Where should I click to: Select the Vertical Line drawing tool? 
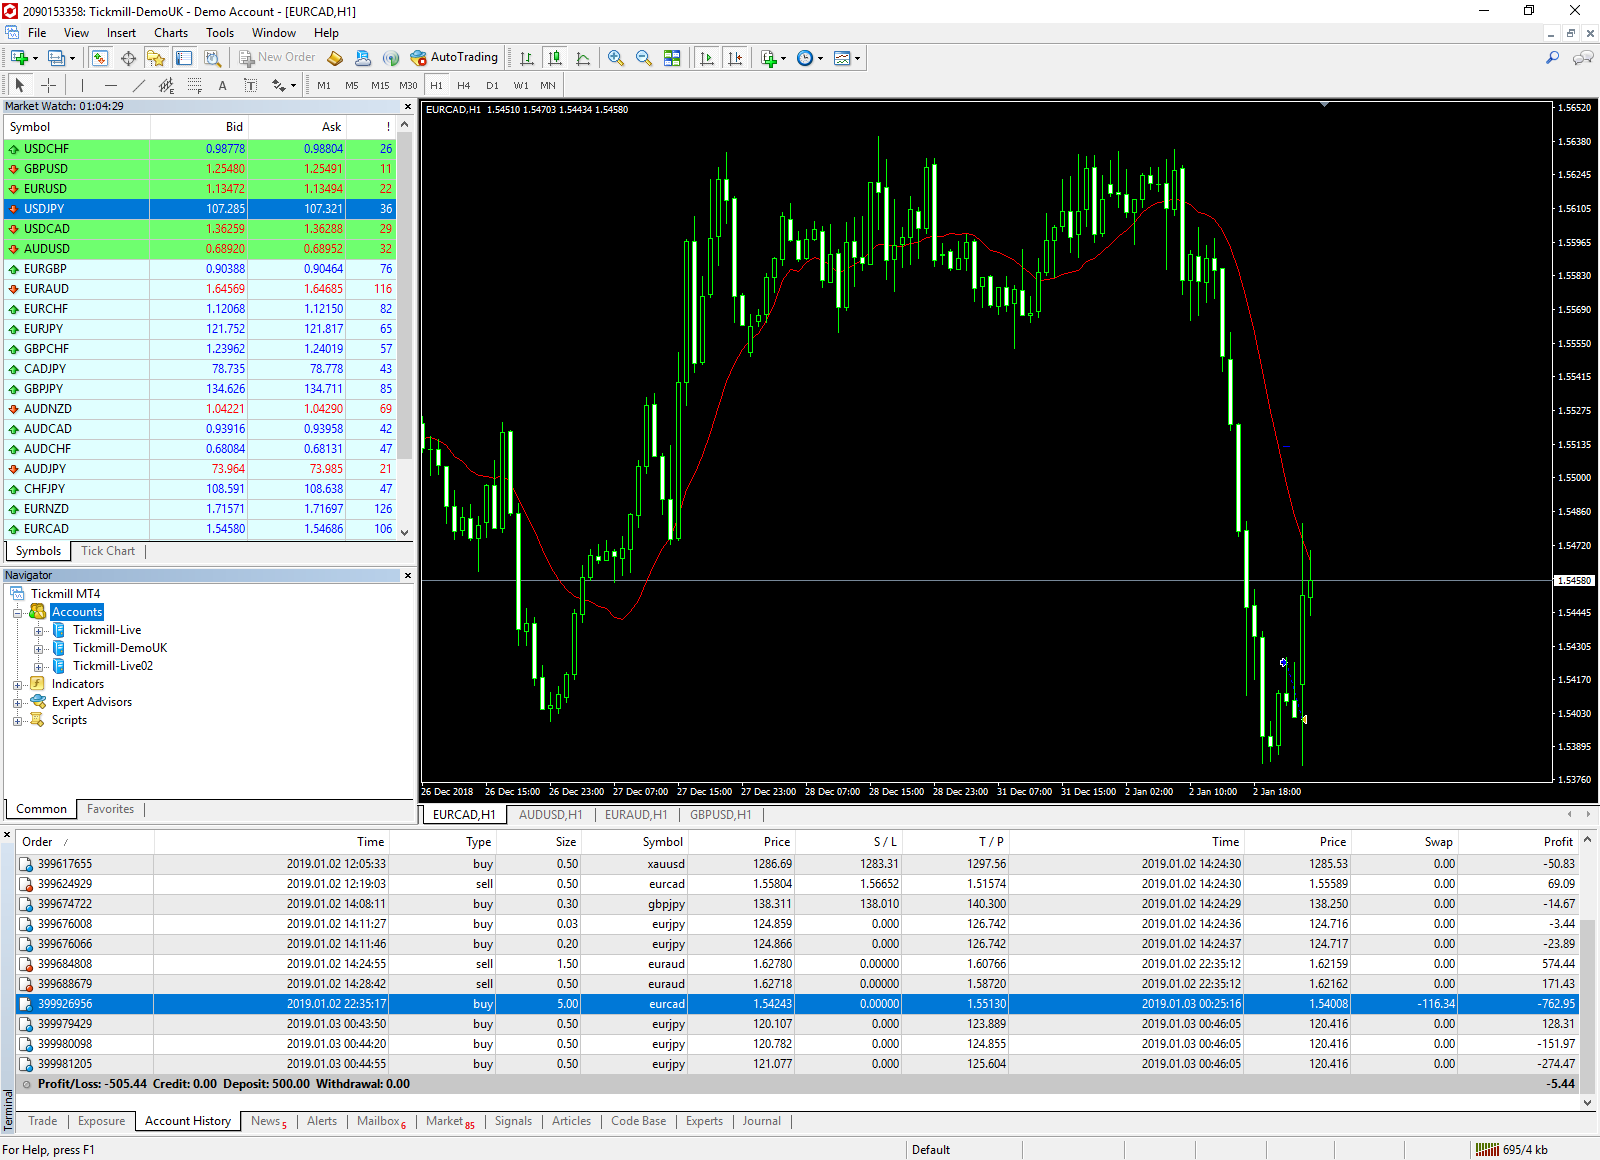click(82, 86)
